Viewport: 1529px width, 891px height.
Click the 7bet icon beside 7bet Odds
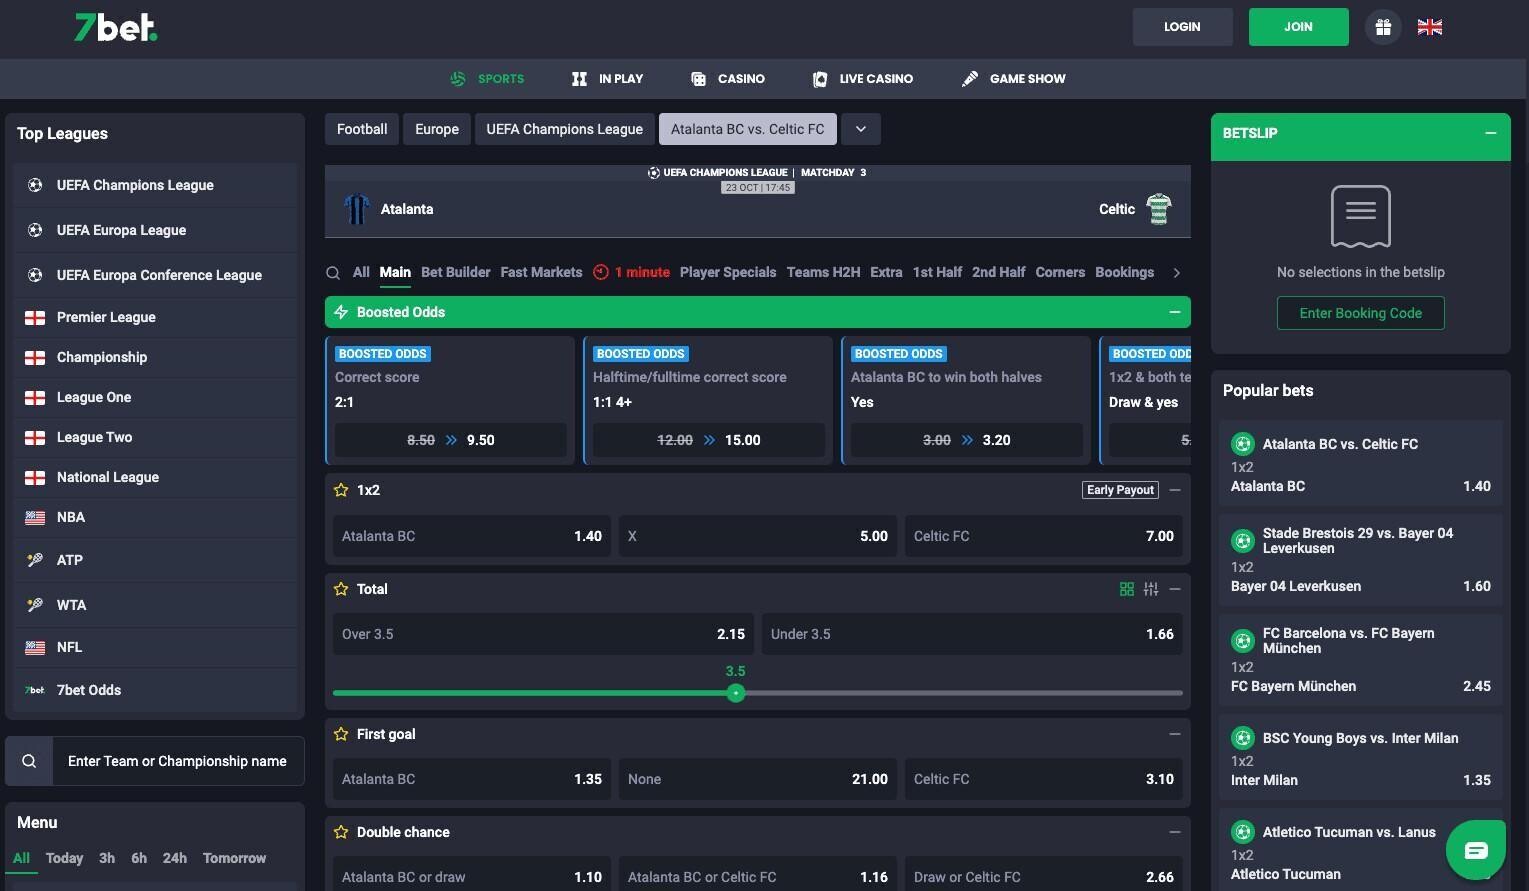[x=35, y=690]
